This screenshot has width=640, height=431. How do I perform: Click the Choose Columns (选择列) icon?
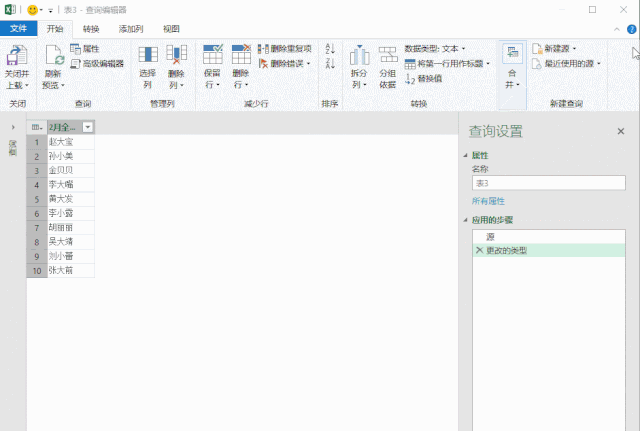[148, 55]
